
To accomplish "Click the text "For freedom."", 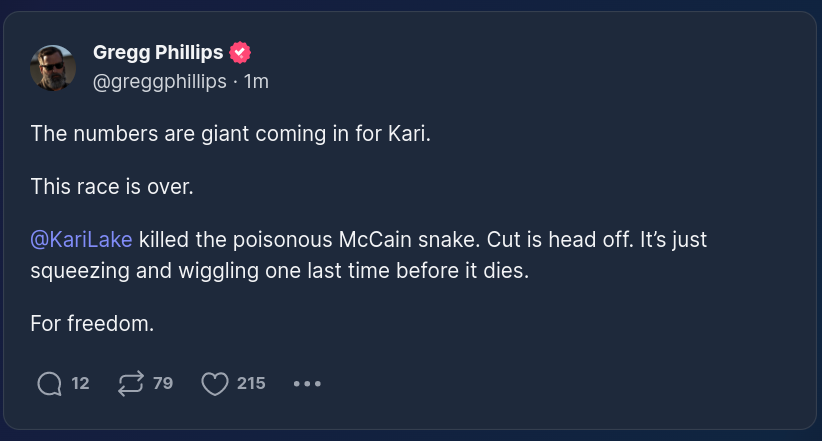I will pos(92,324).
